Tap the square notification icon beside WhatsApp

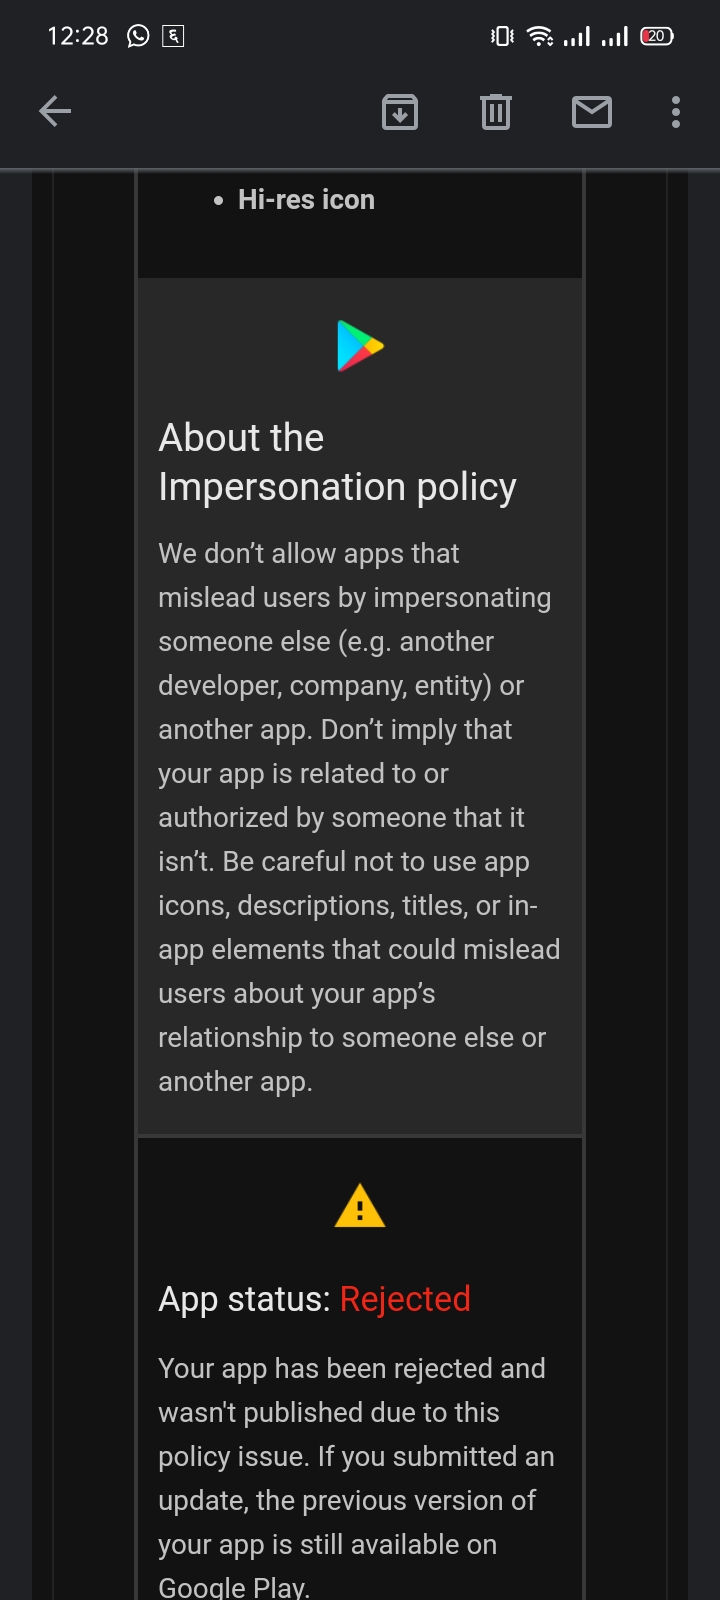point(173,36)
